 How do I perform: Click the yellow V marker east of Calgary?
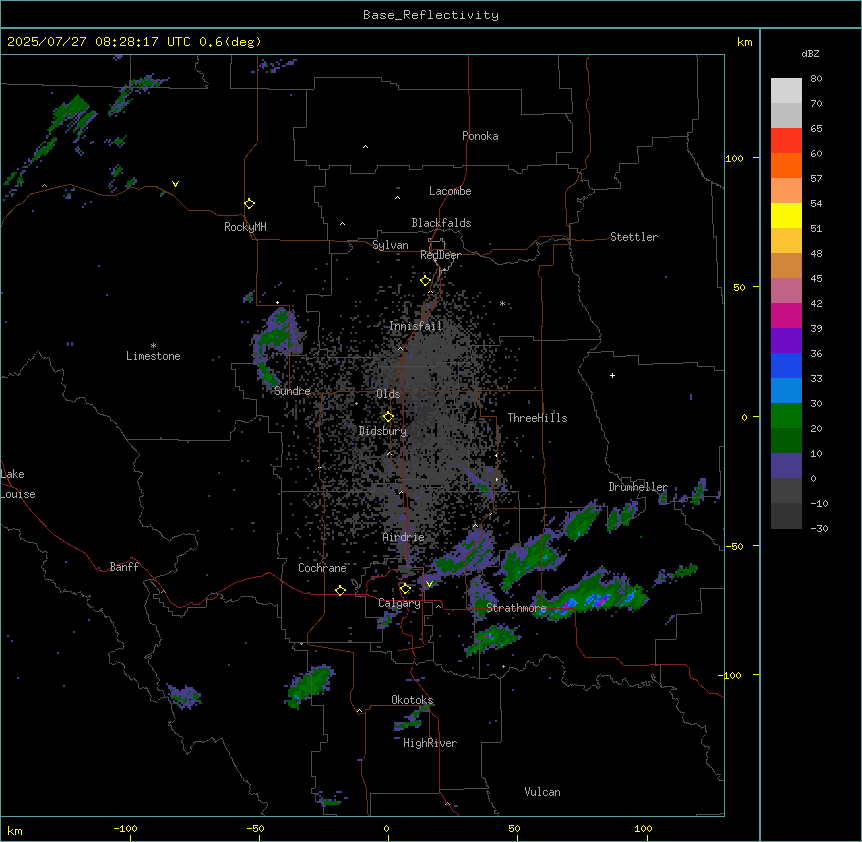(x=429, y=584)
